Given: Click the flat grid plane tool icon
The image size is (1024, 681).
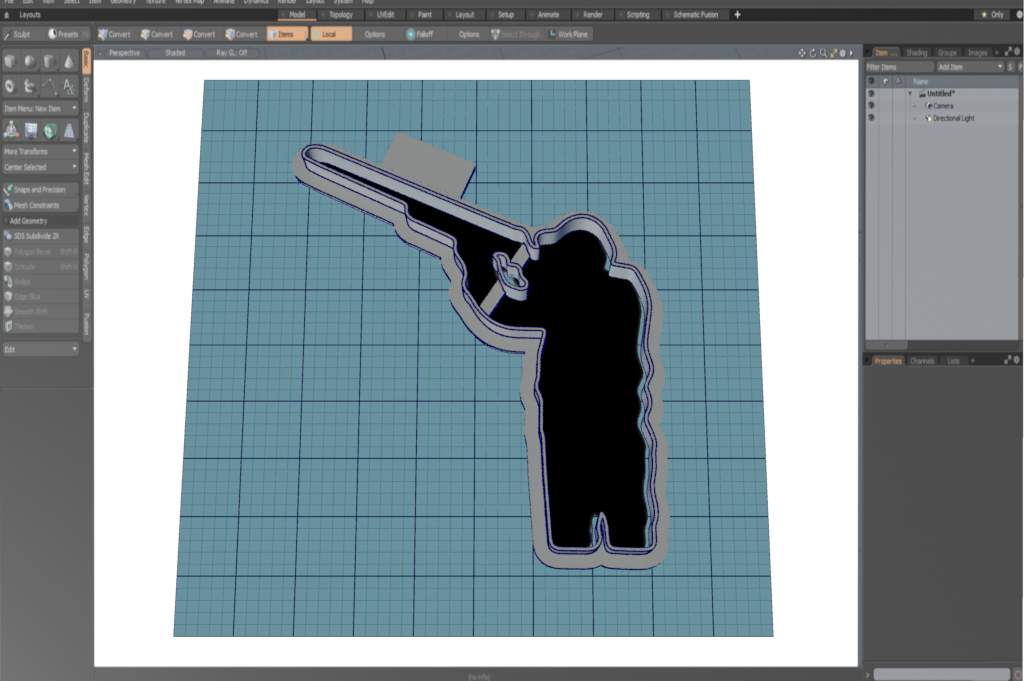Looking at the screenshot, I should [x=31, y=131].
